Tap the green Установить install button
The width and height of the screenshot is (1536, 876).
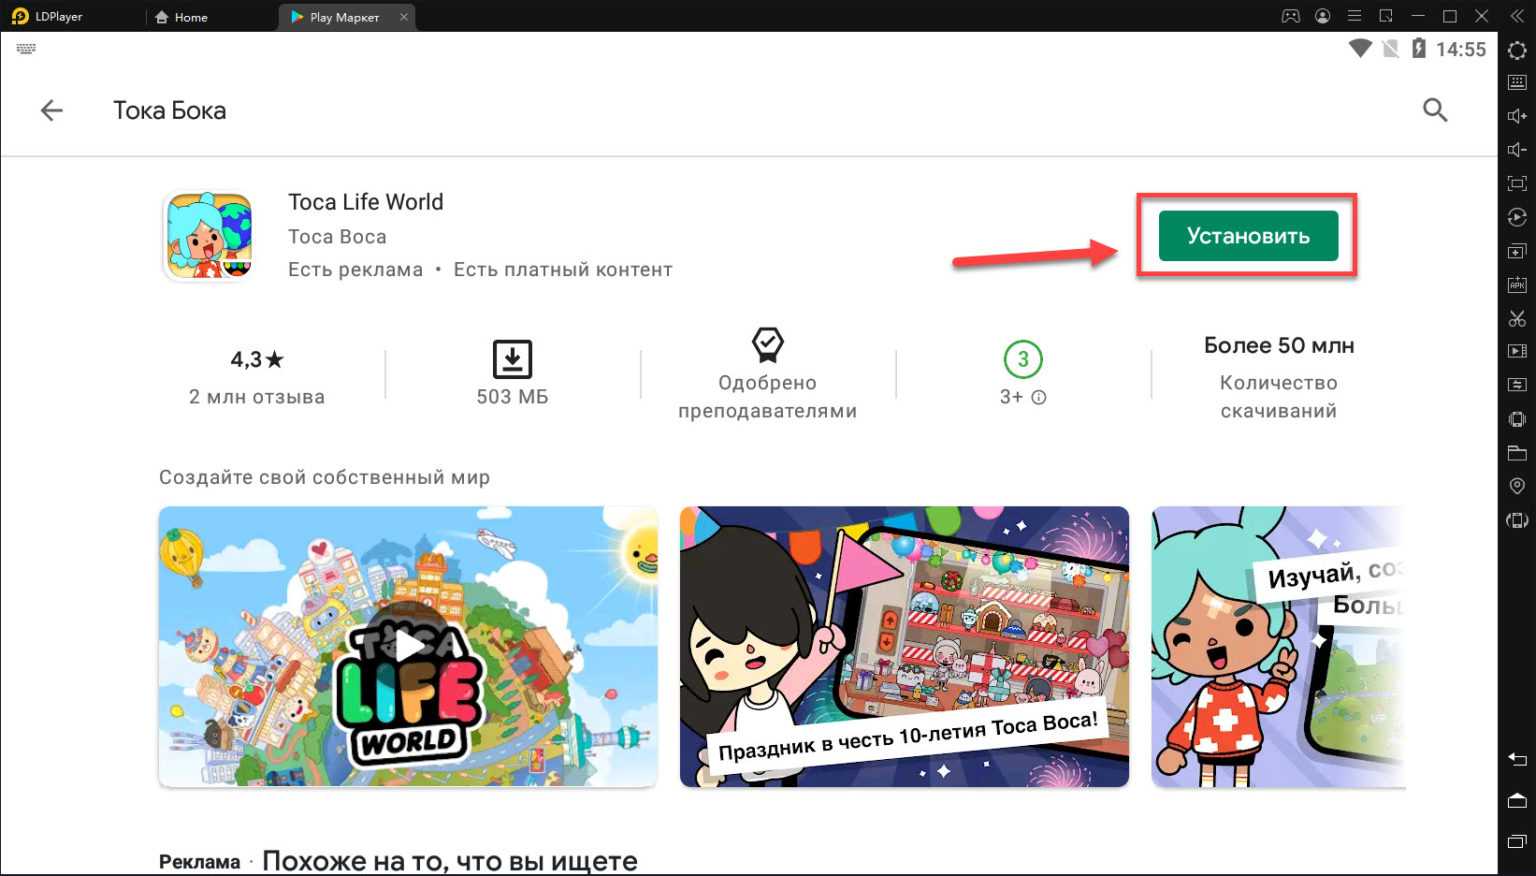[1248, 236]
